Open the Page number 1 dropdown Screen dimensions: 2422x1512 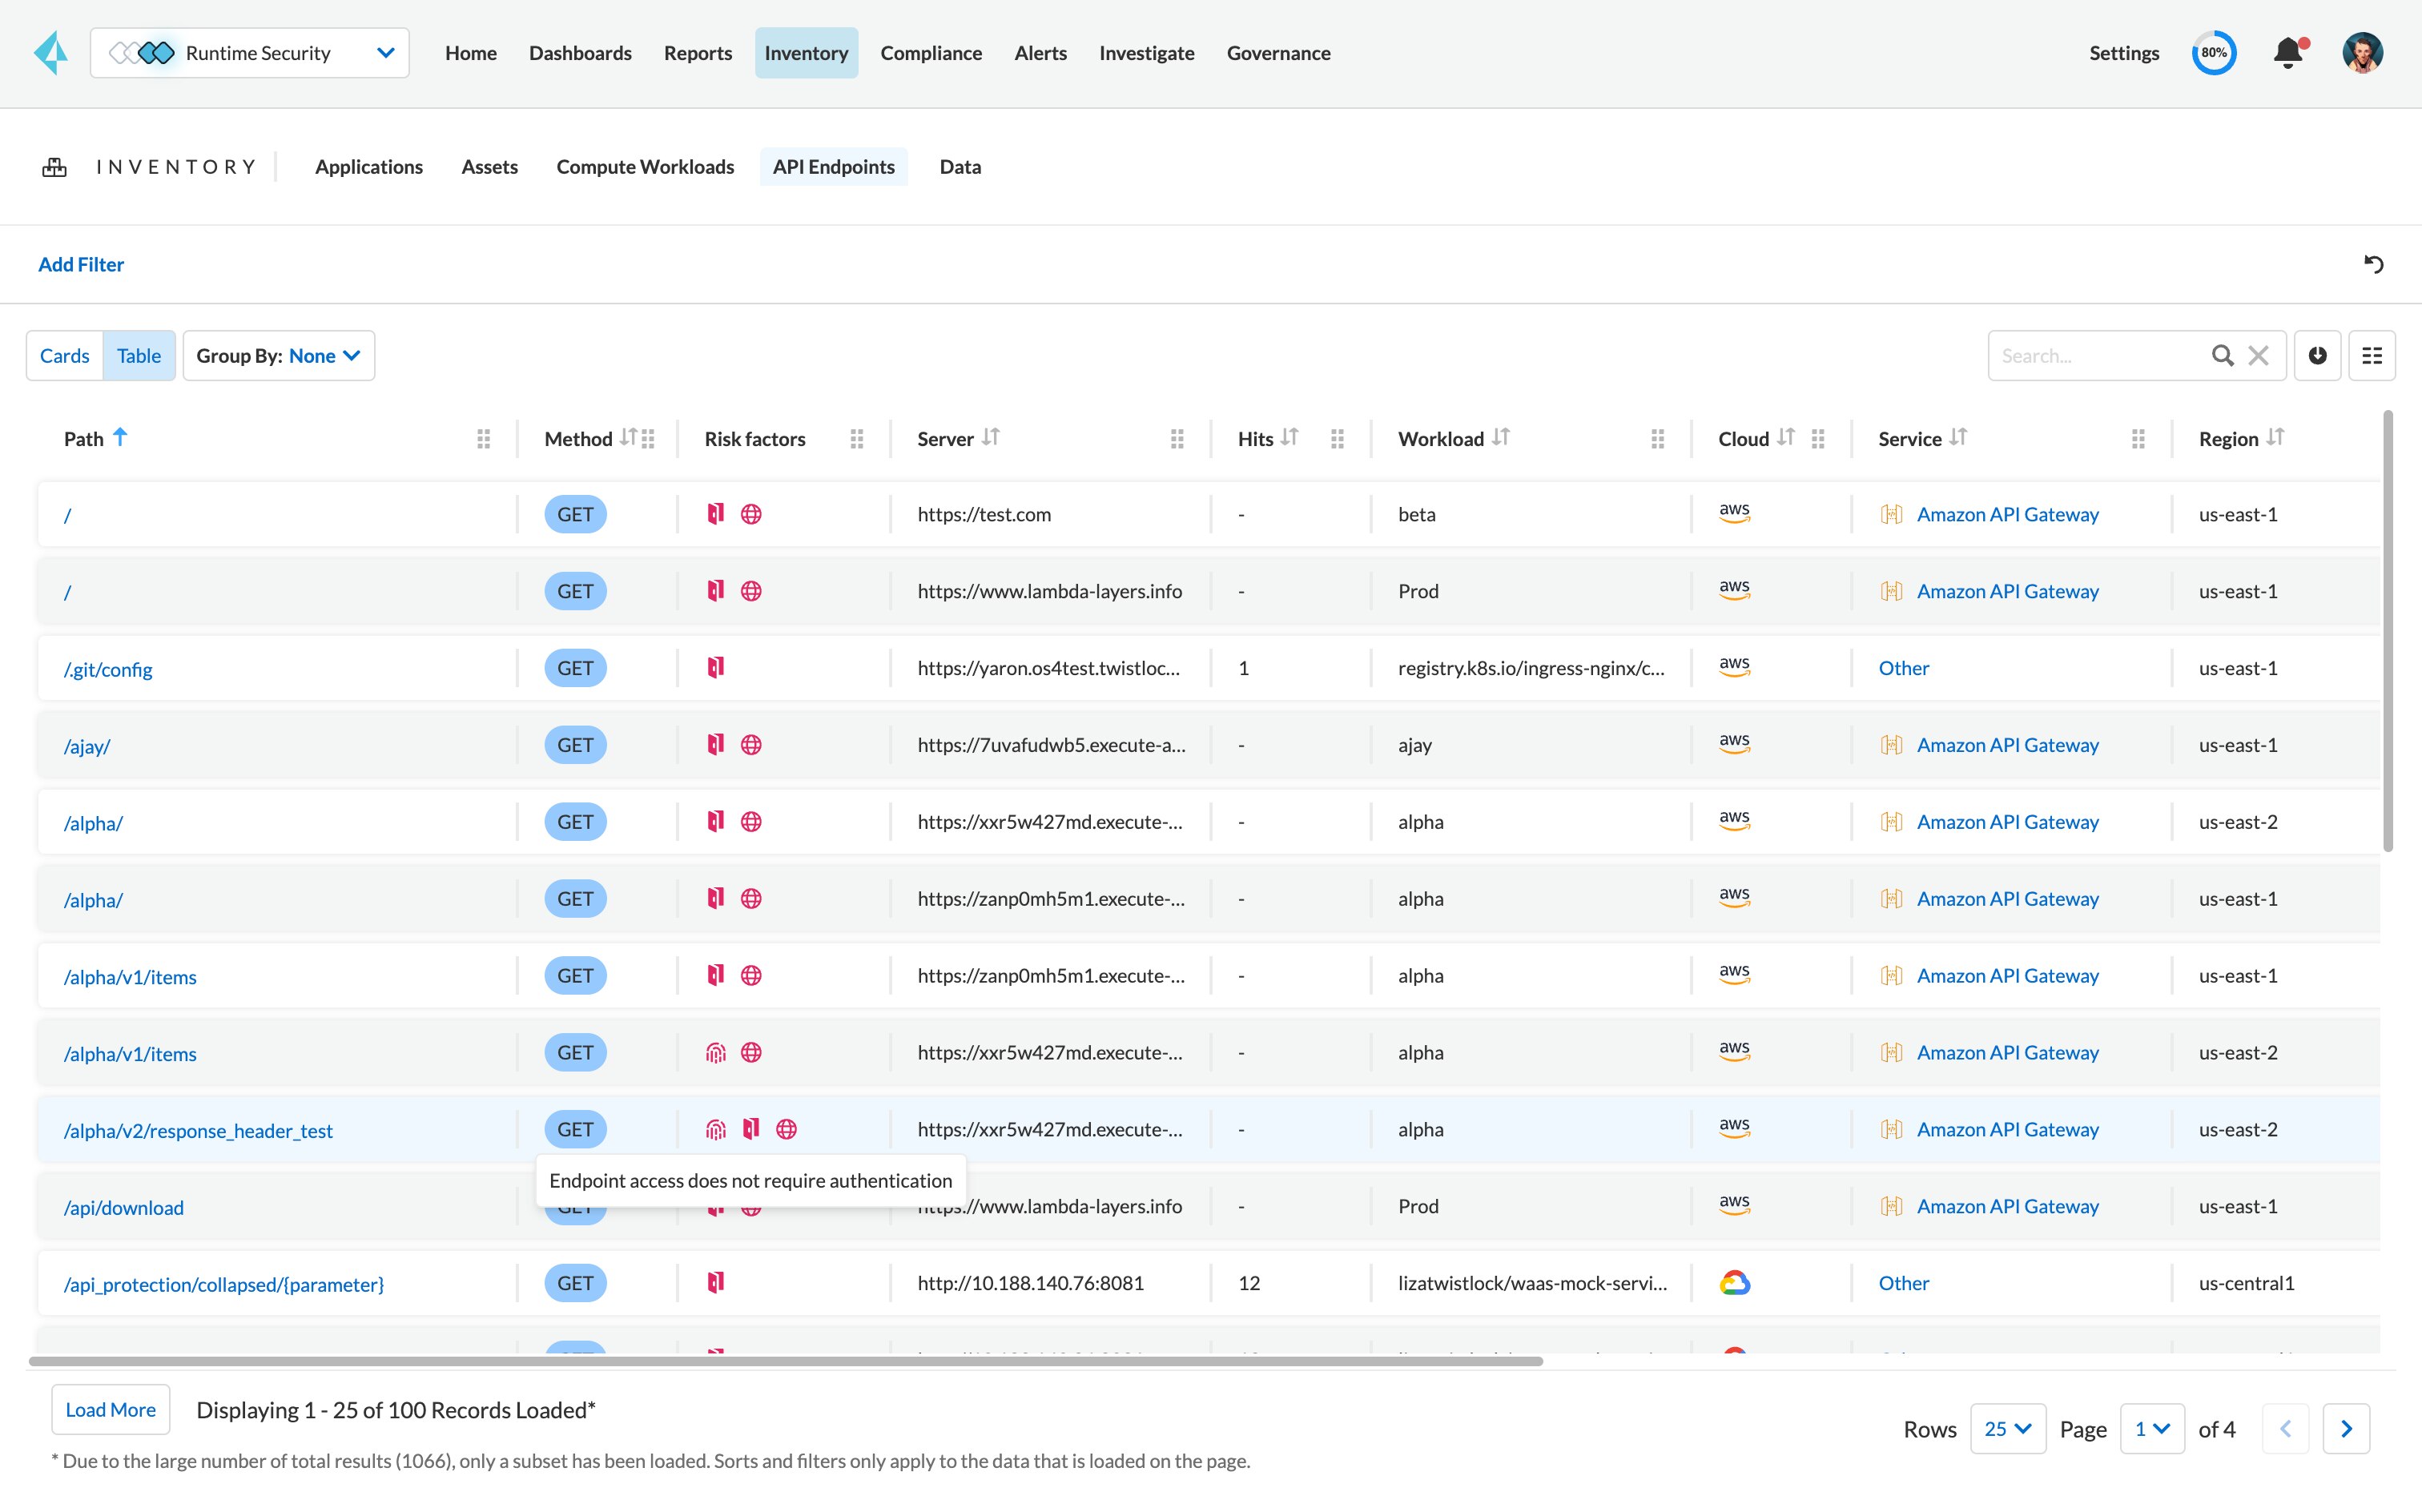tap(2152, 1429)
